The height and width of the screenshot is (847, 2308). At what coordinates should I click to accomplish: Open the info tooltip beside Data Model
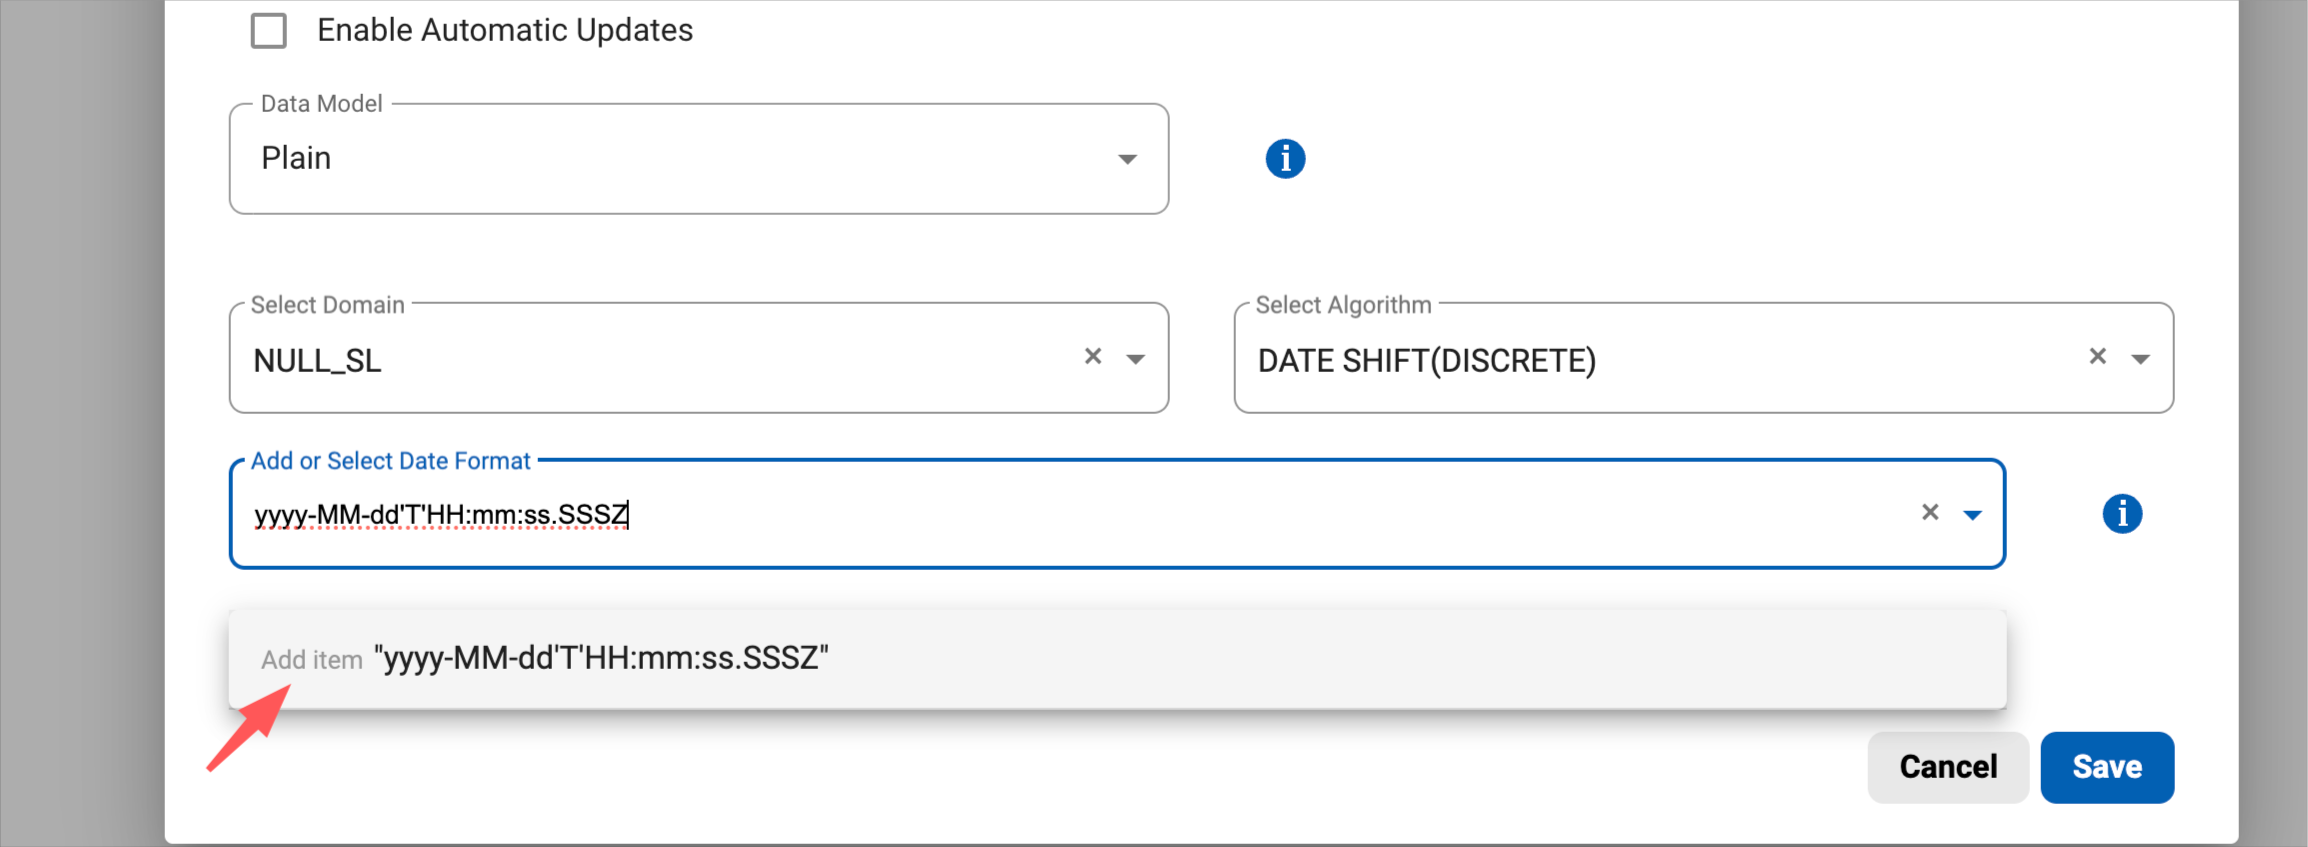pyautogui.click(x=1285, y=158)
